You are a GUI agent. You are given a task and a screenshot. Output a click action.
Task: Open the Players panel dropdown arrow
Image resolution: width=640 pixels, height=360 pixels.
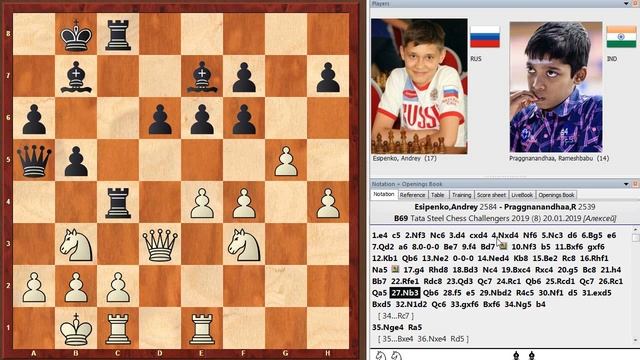(x=626, y=3)
